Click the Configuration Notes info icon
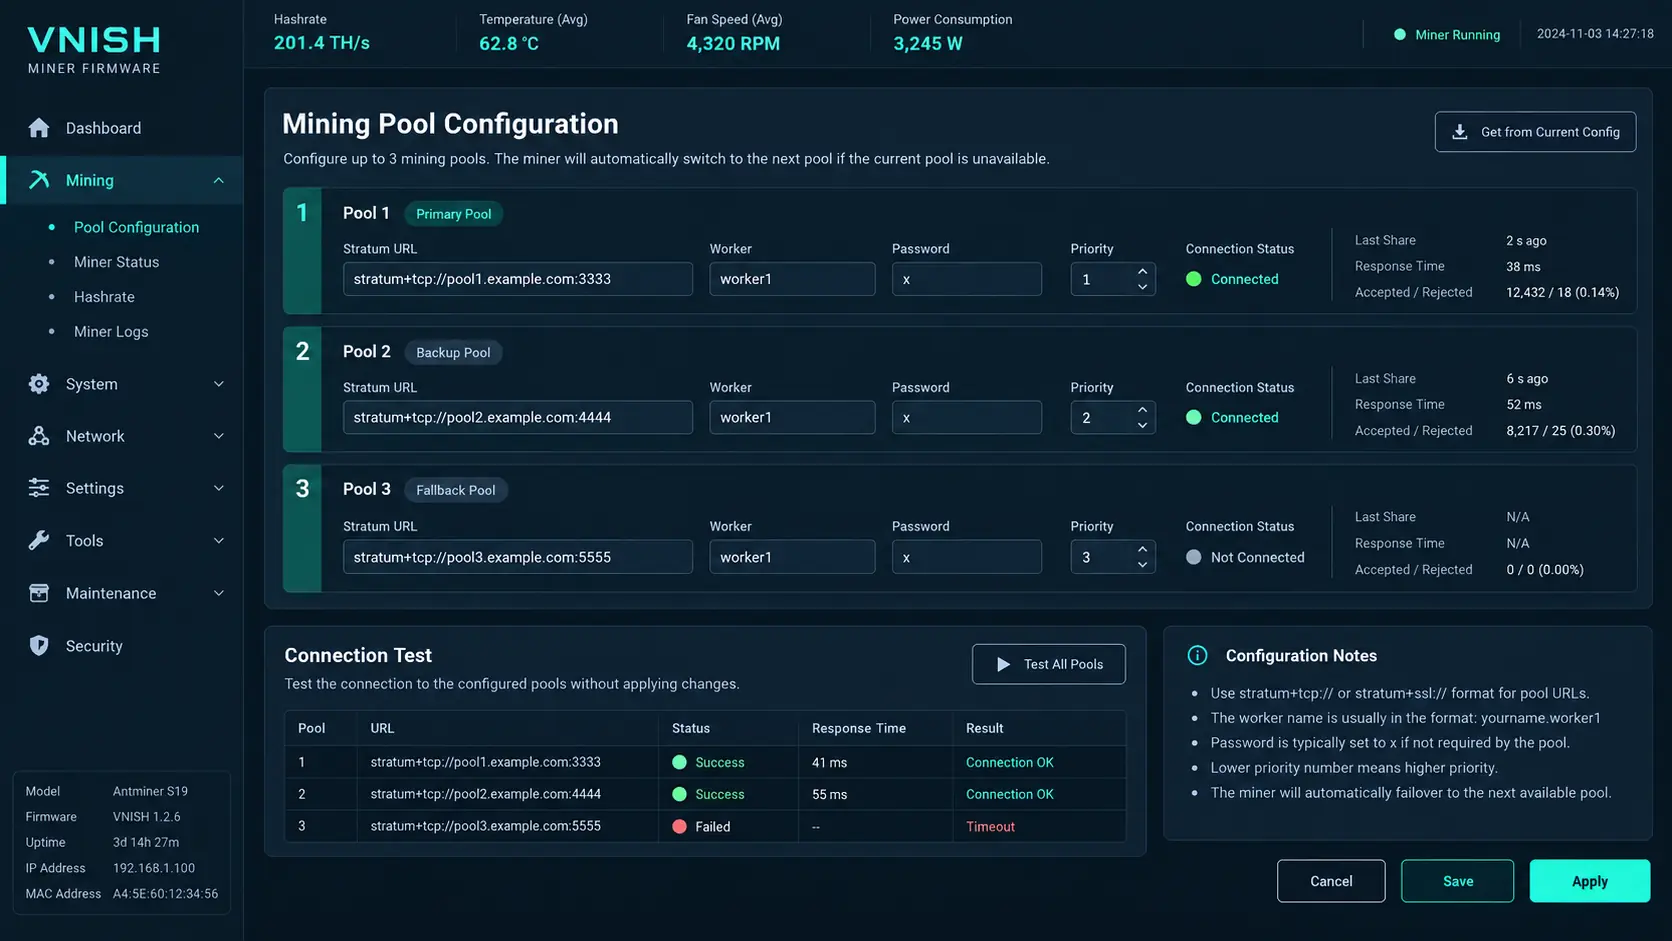Screen dimensions: 1672x941 coord(1197,656)
